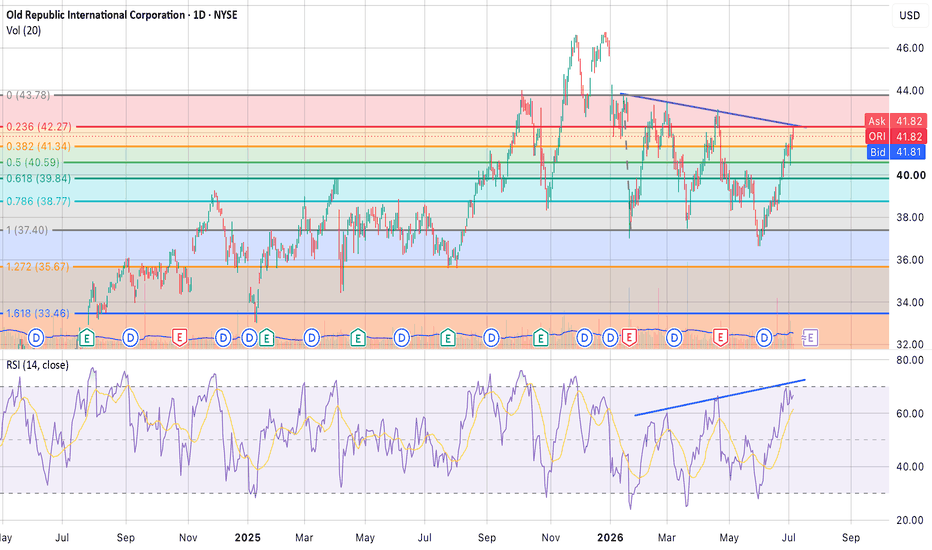Select the Vol (20) indicator legend
932x550 pixels.
pyautogui.click(x=24, y=30)
